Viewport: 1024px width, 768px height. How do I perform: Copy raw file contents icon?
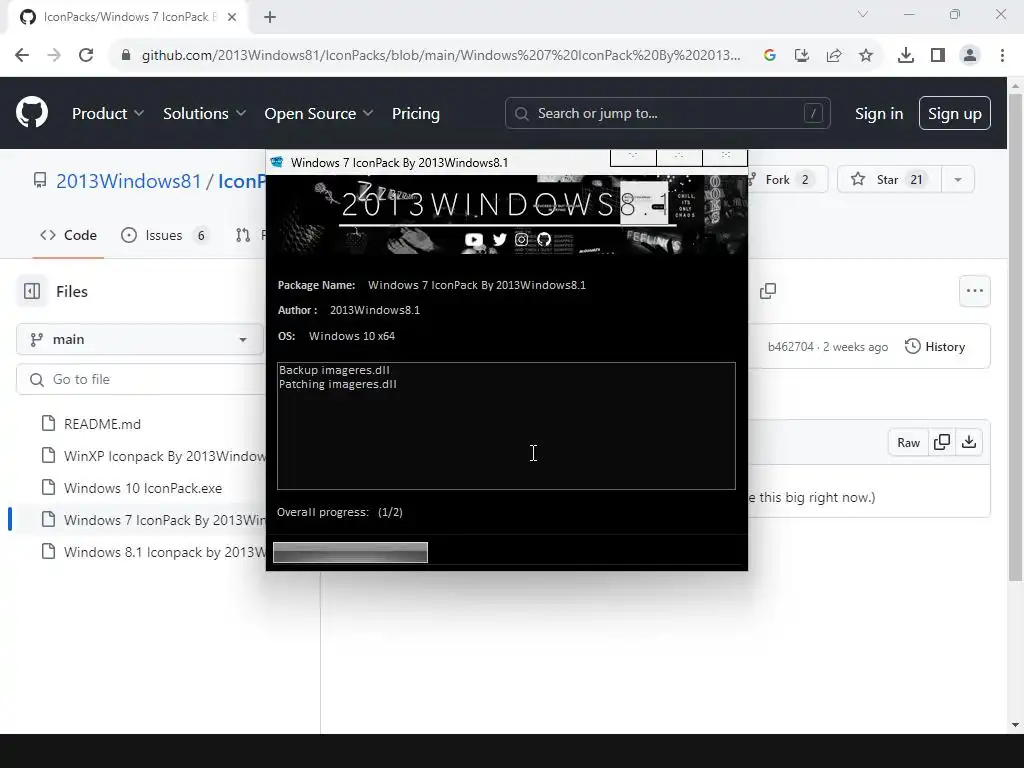pyautogui.click(x=942, y=443)
